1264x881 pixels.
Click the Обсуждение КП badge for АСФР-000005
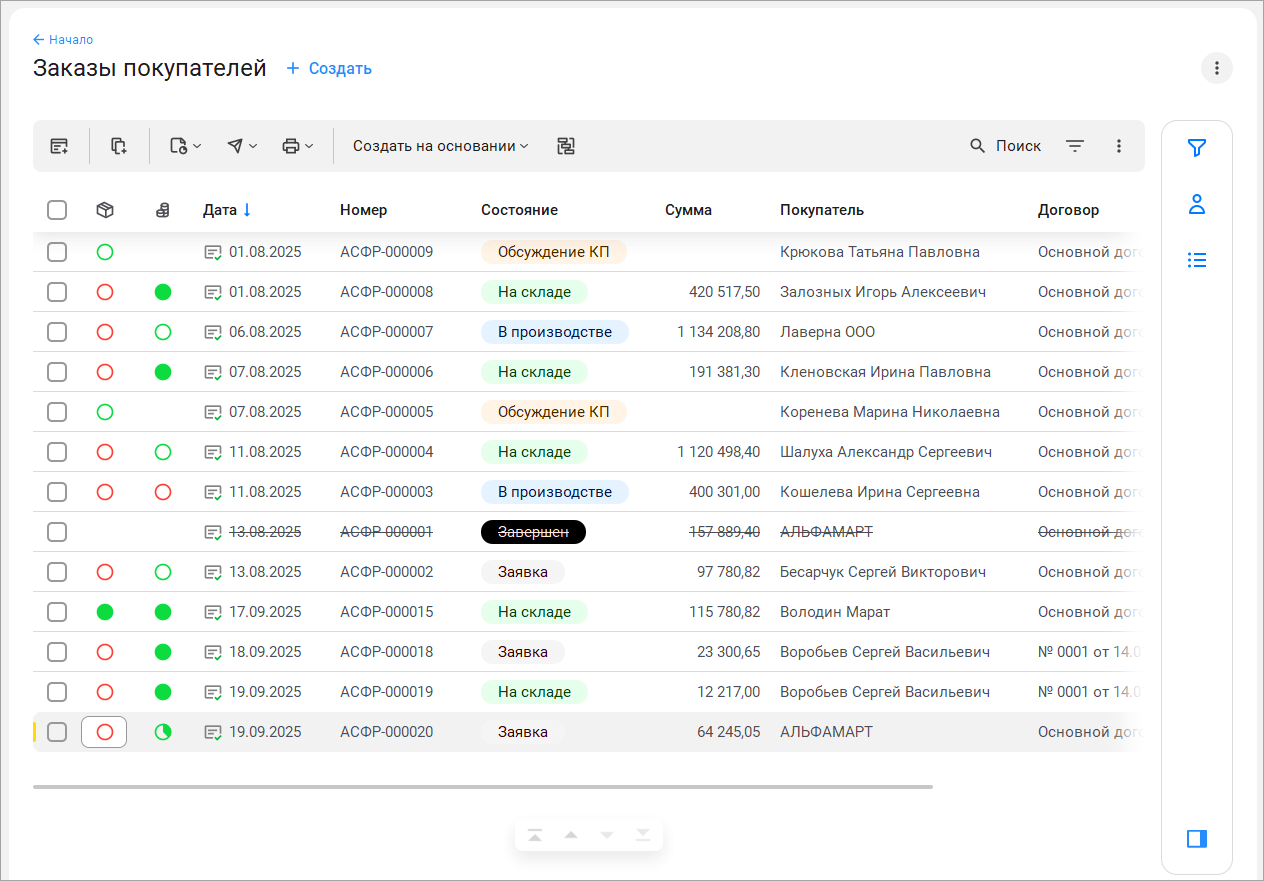(553, 412)
